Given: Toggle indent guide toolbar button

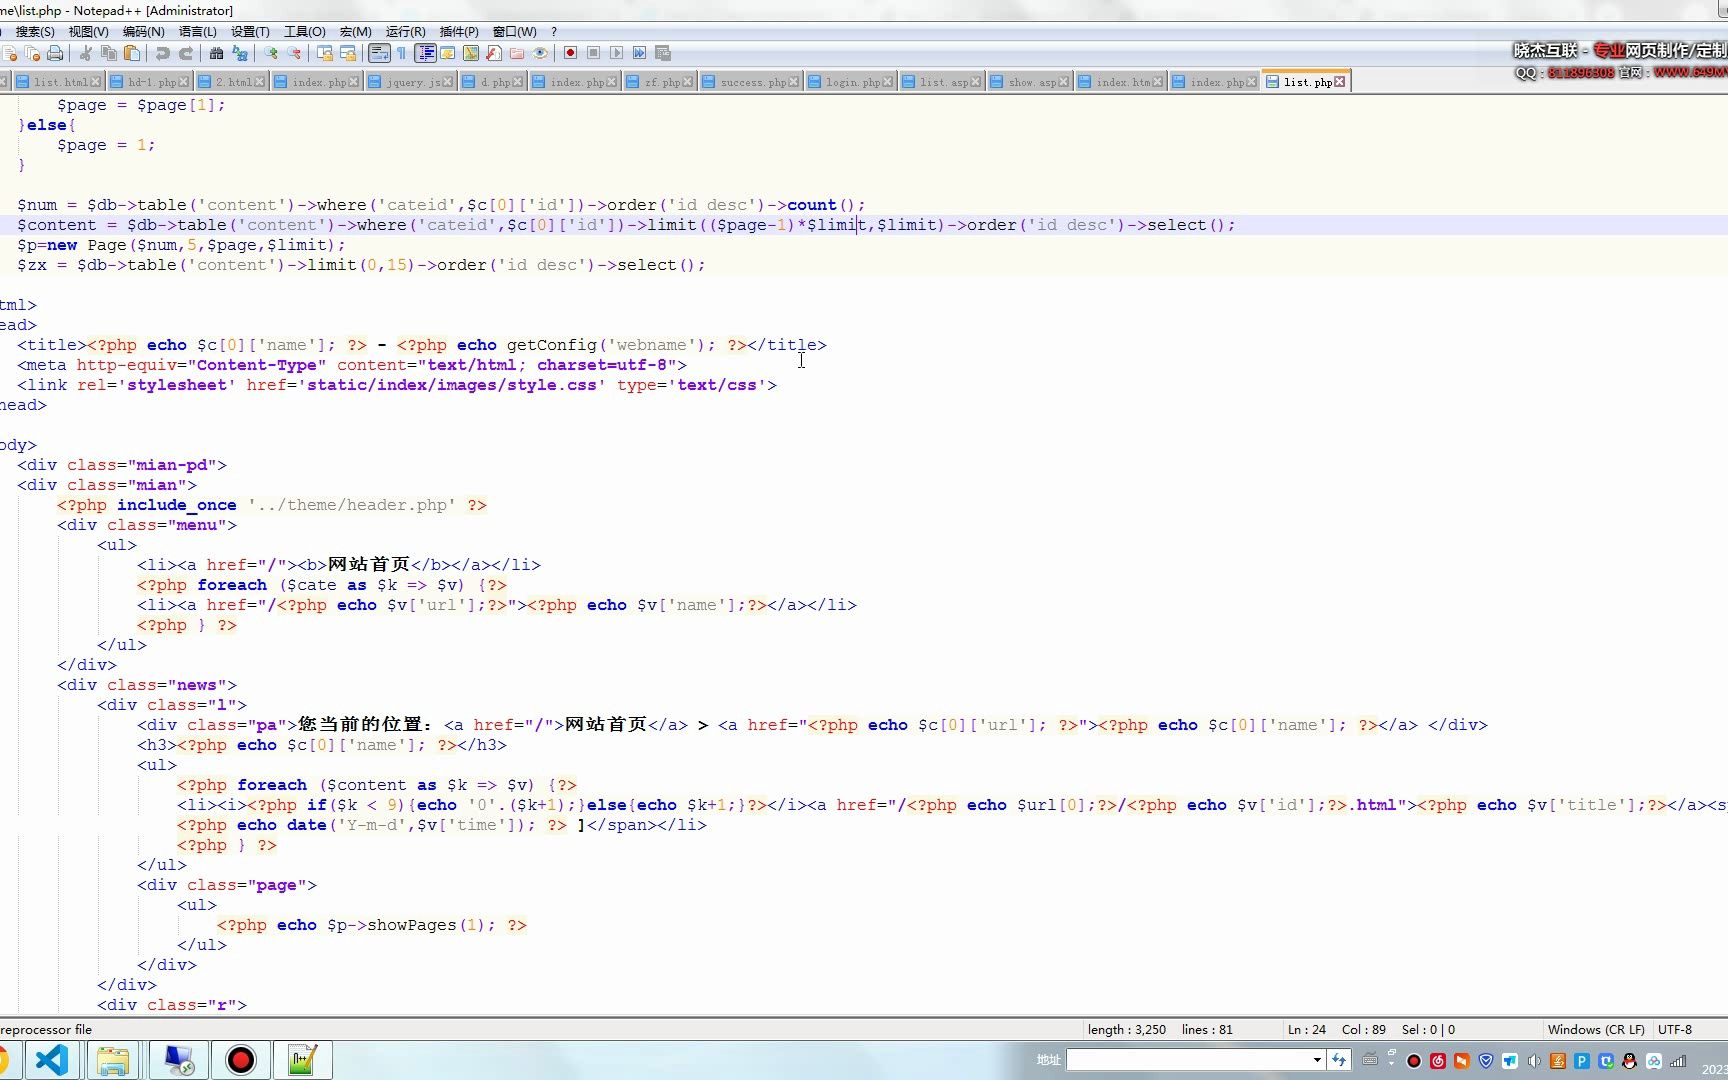Looking at the screenshot, I should 426,53.
